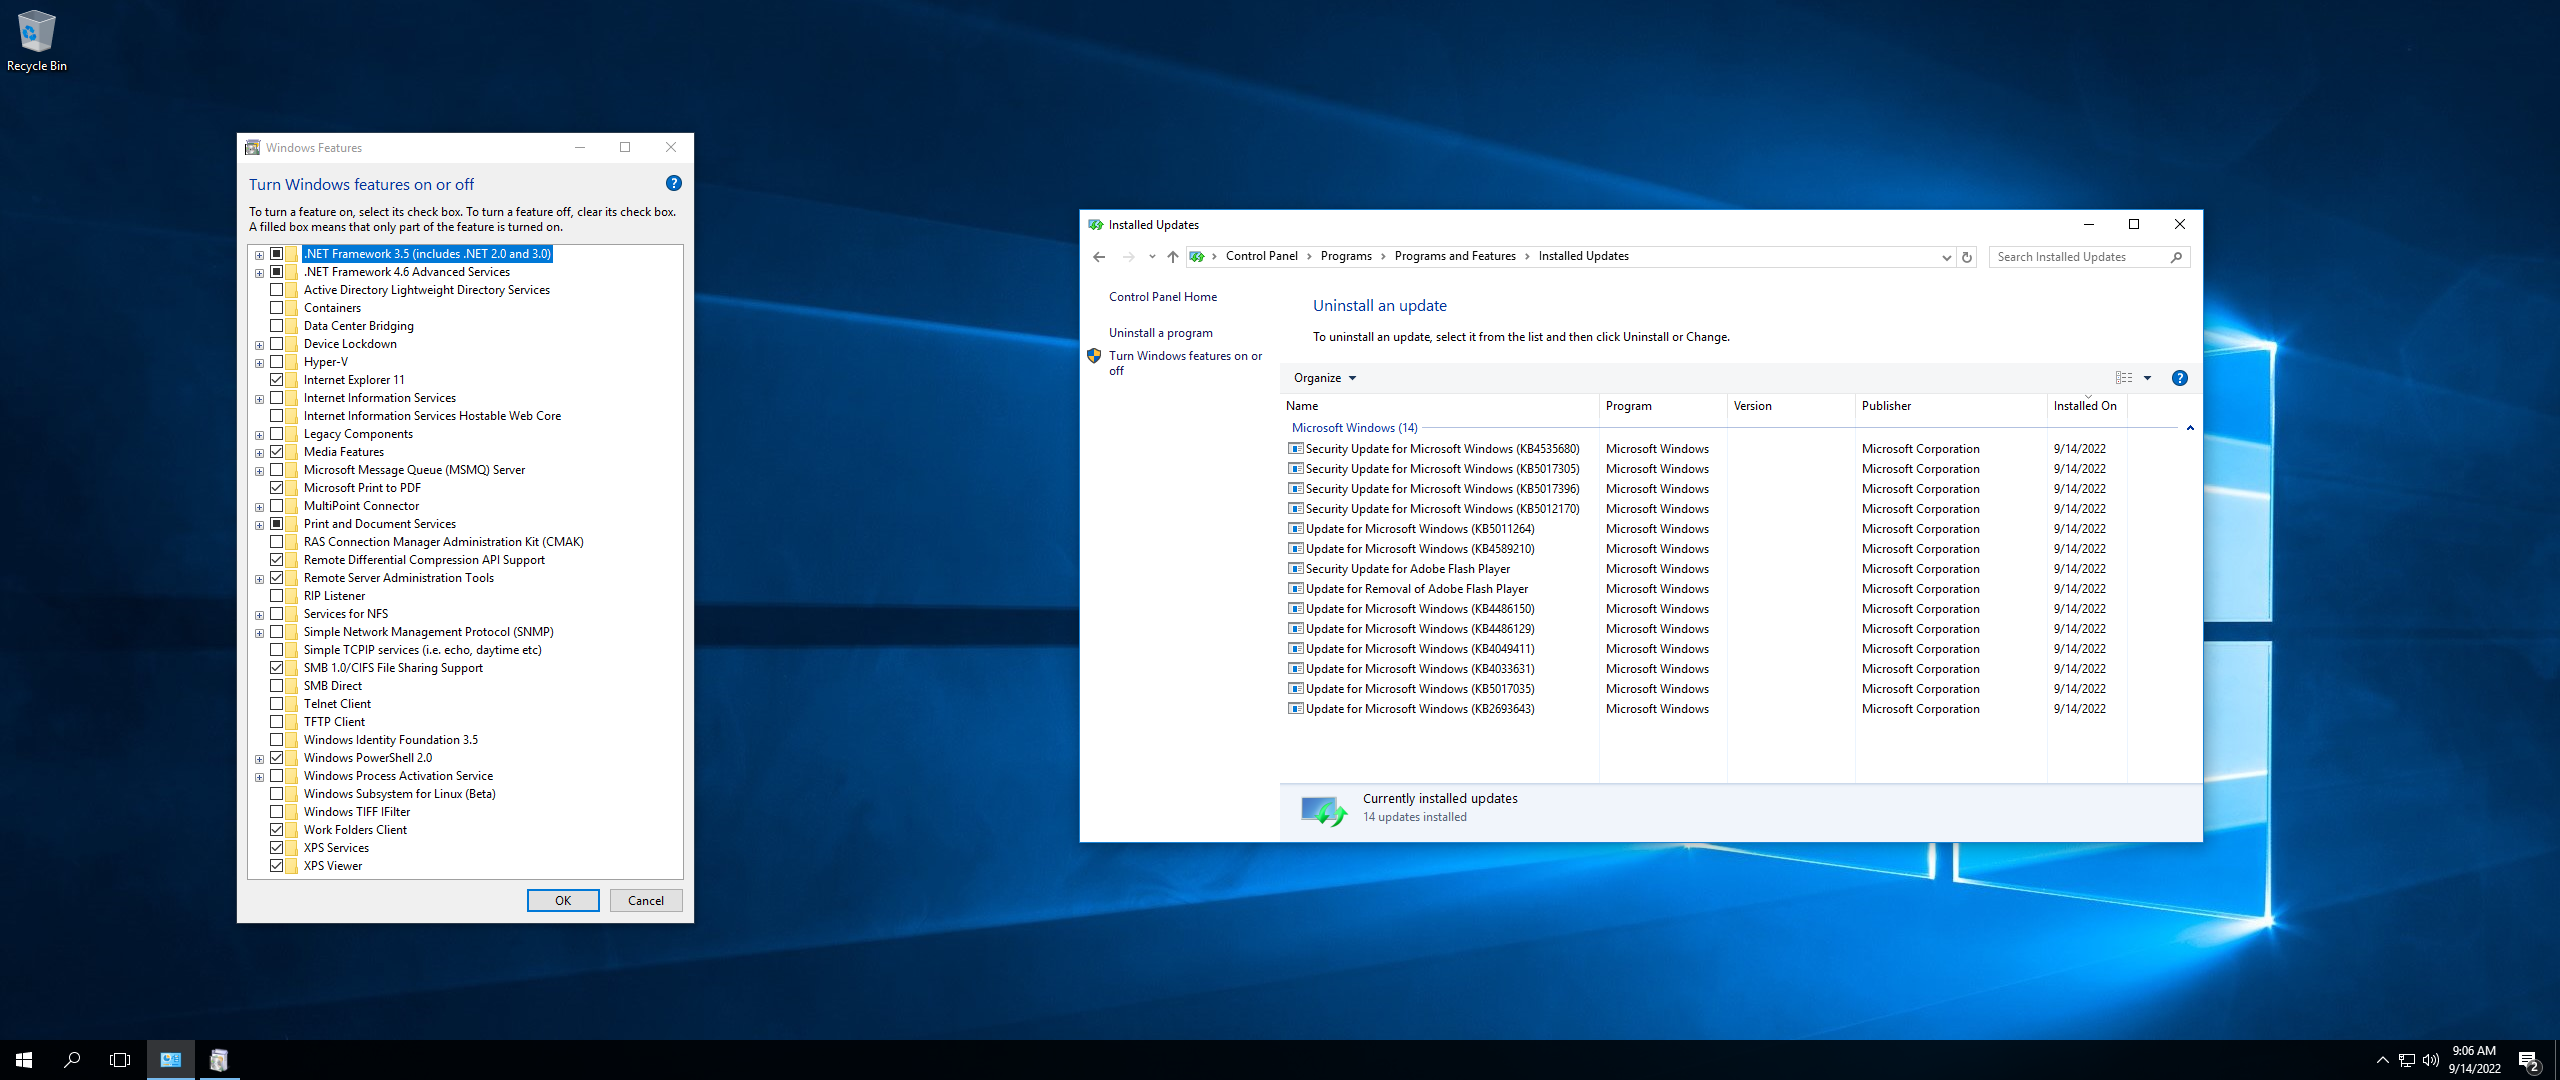Open the Windows Start menu
This screenshot has width=2560, height=1080.
(24, 1060)
